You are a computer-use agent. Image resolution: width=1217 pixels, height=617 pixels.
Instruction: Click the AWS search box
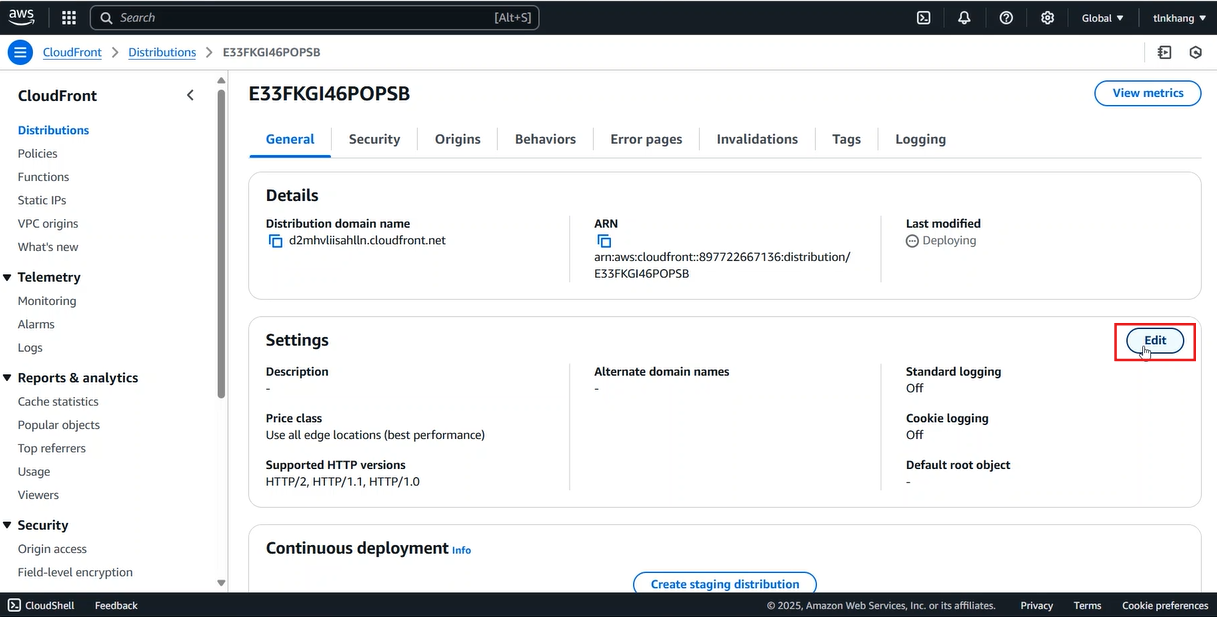(315, 18)
